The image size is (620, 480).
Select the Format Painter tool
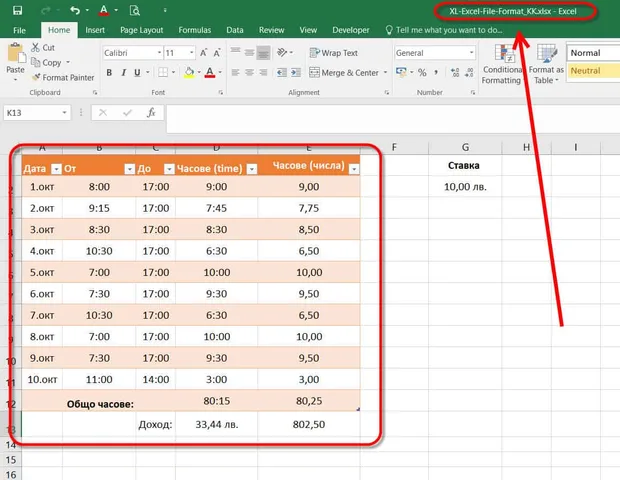pyautogui.click(x=64, y=77)
